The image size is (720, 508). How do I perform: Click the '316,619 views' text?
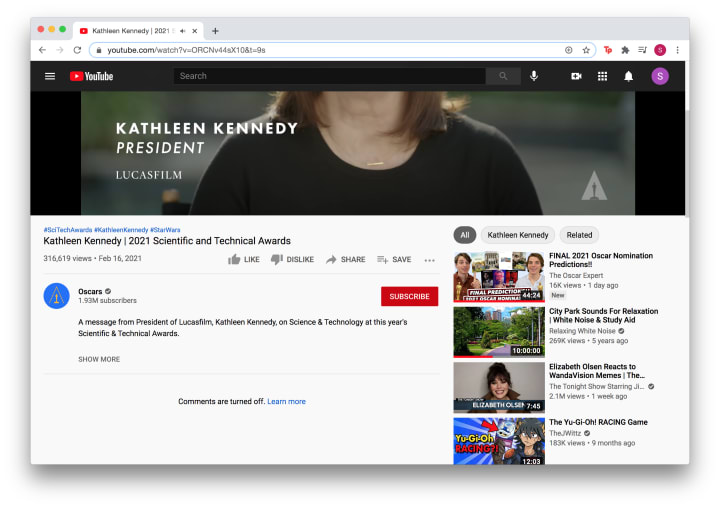click(68, 259)
